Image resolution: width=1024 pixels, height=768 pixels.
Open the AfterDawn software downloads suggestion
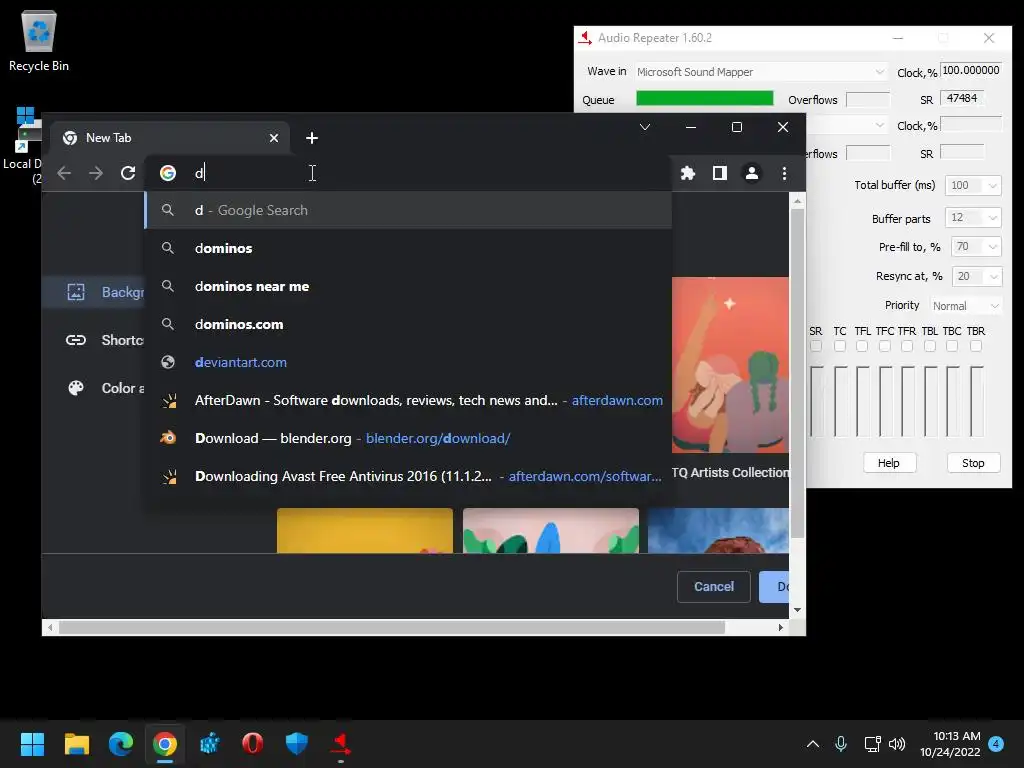tap(408, 400)
